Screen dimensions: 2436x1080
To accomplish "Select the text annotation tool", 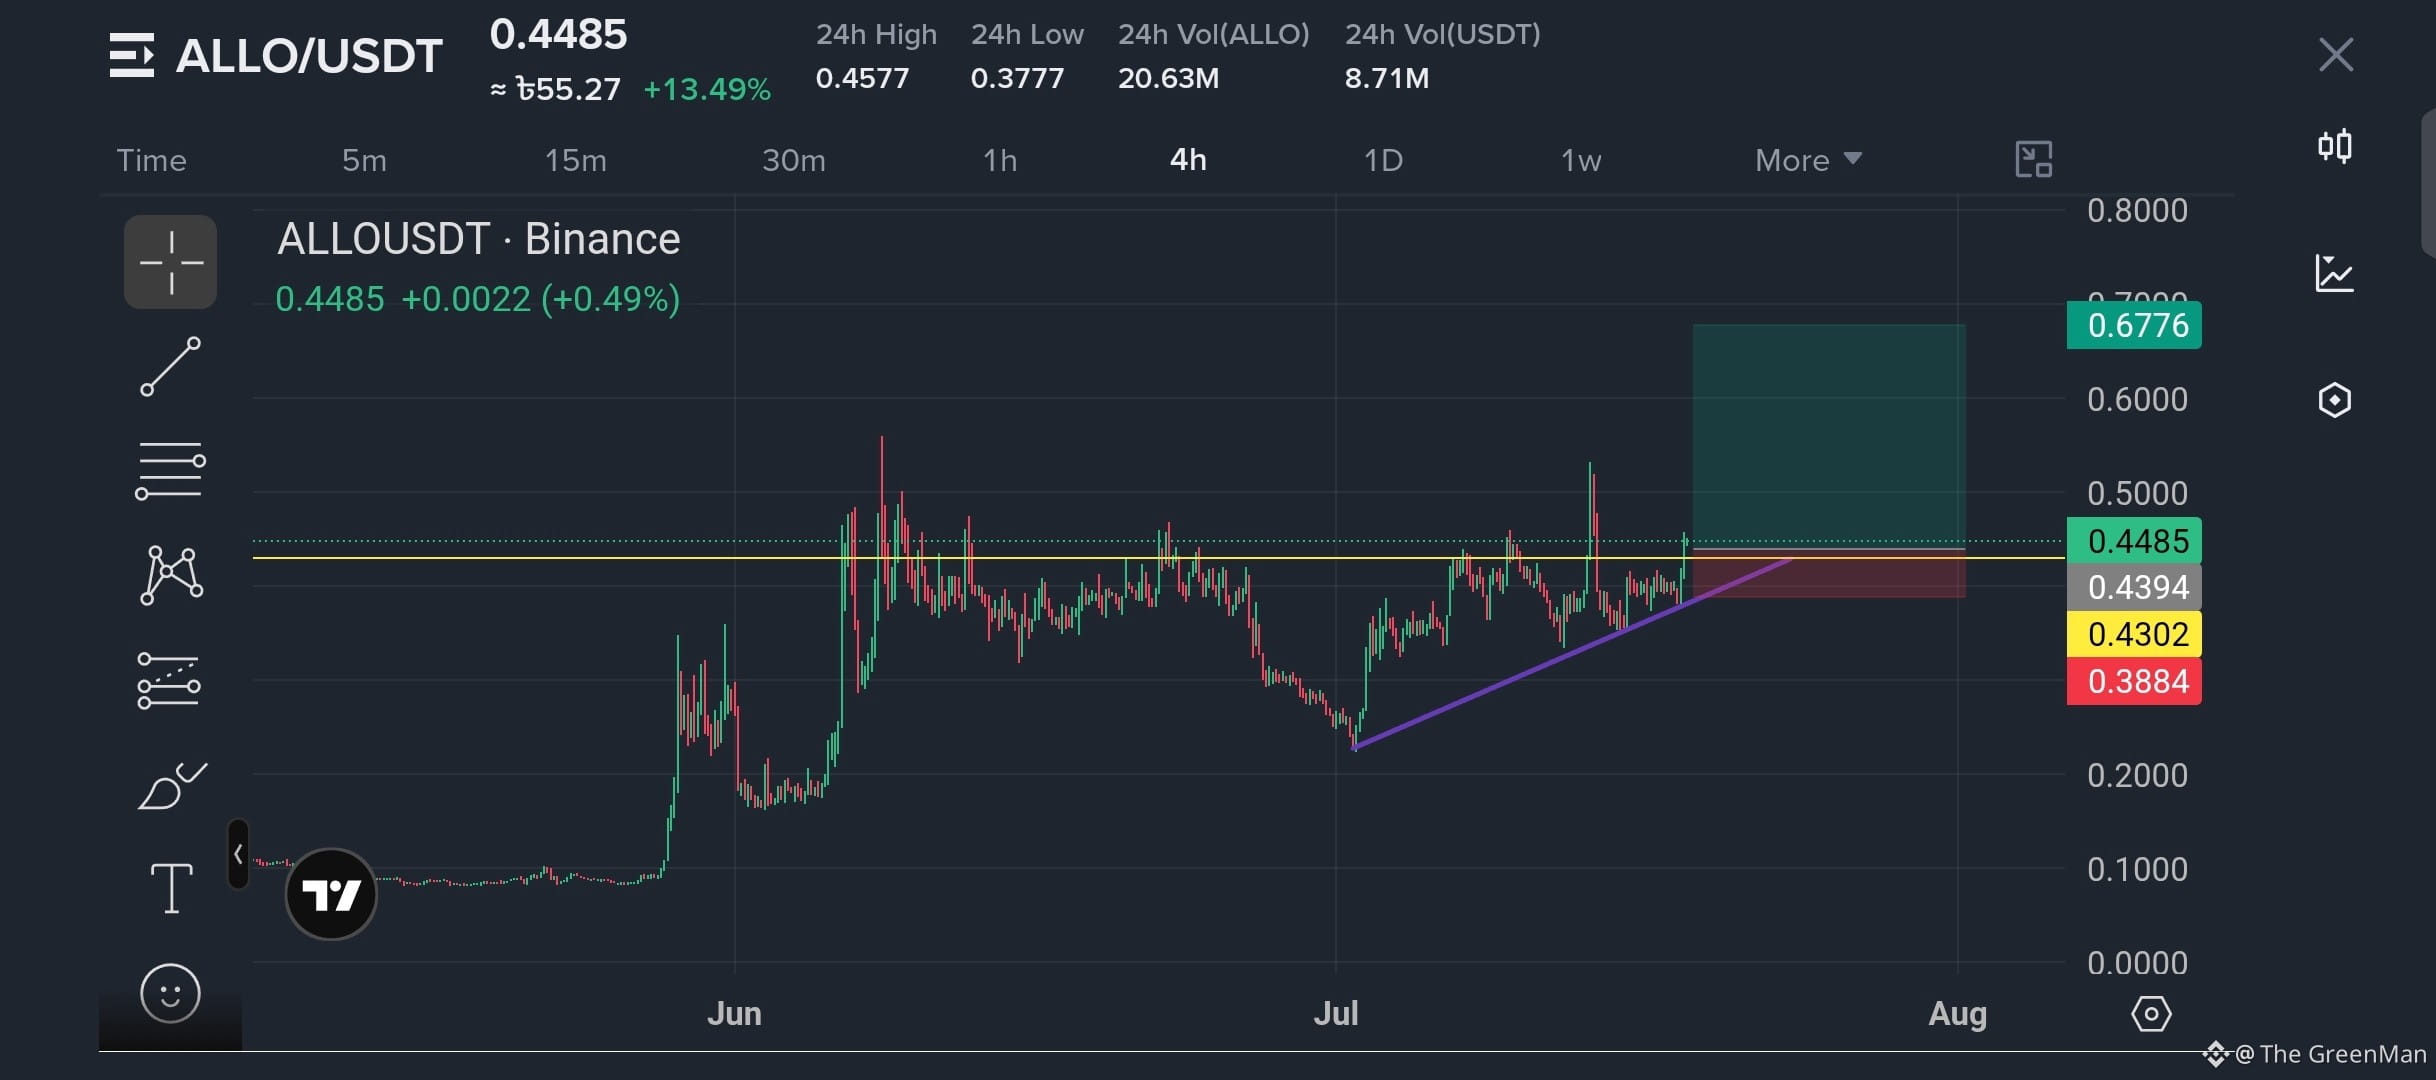I will [171, 888].
